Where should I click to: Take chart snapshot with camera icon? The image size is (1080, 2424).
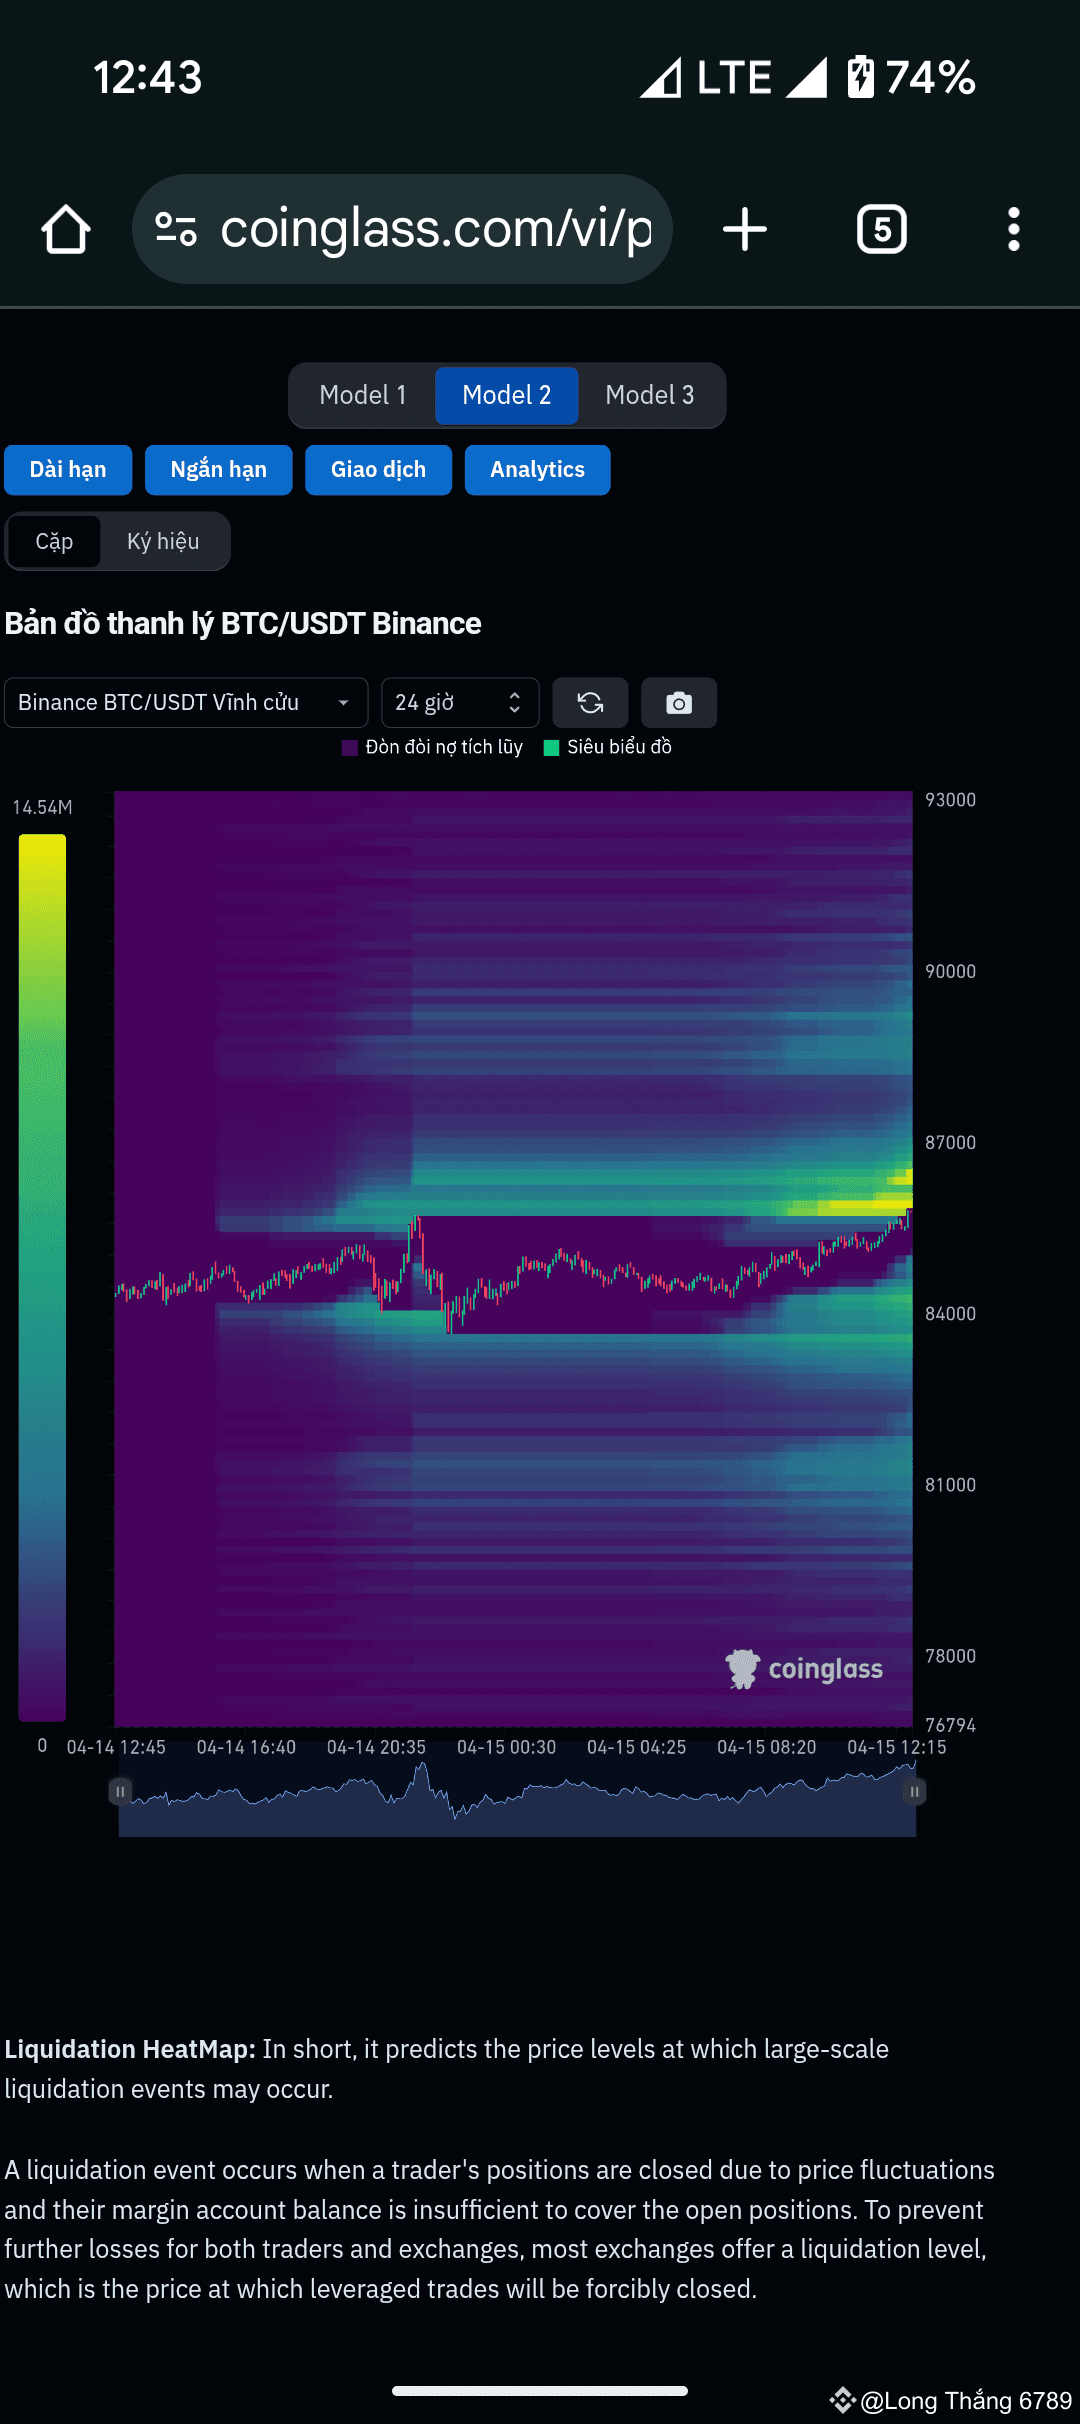(679, 703)
